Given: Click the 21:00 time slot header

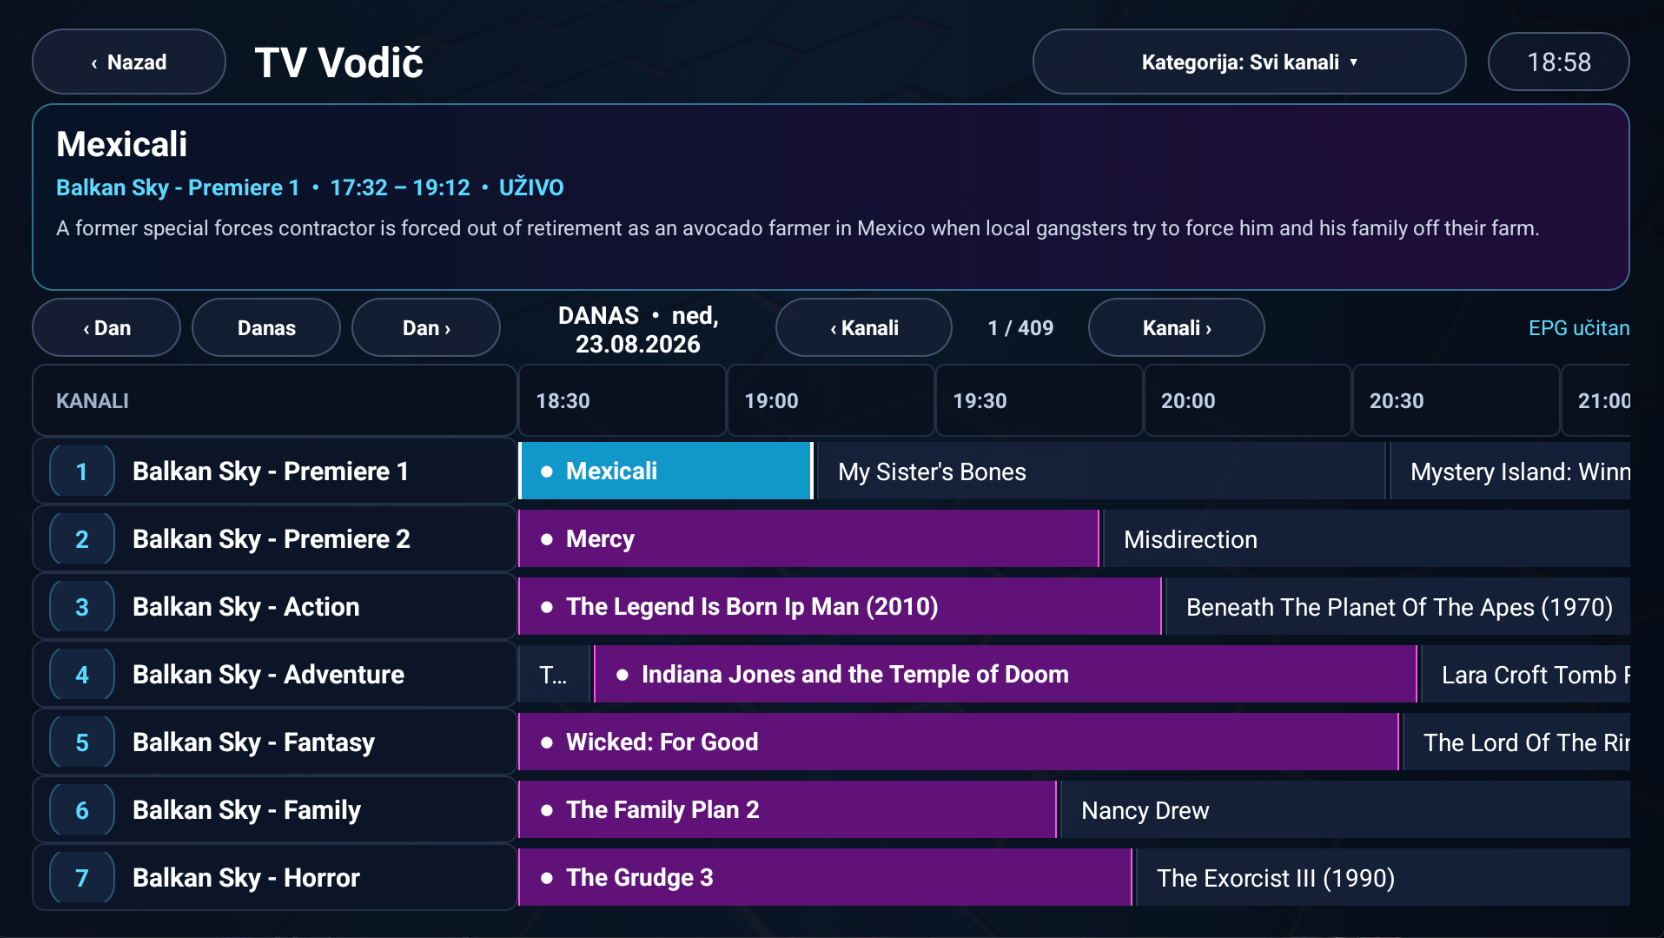Looking at the screenshot, I should pyautogui.click(x=1596, y=401).
